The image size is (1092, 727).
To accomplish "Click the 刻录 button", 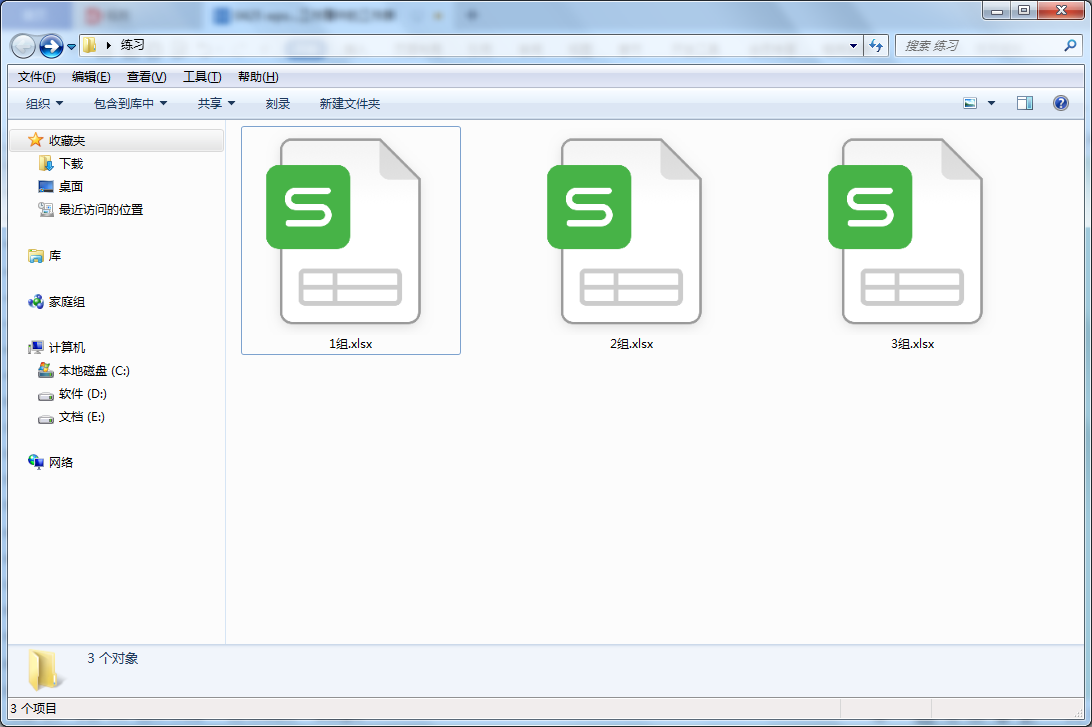I will [x=278, y=104].
